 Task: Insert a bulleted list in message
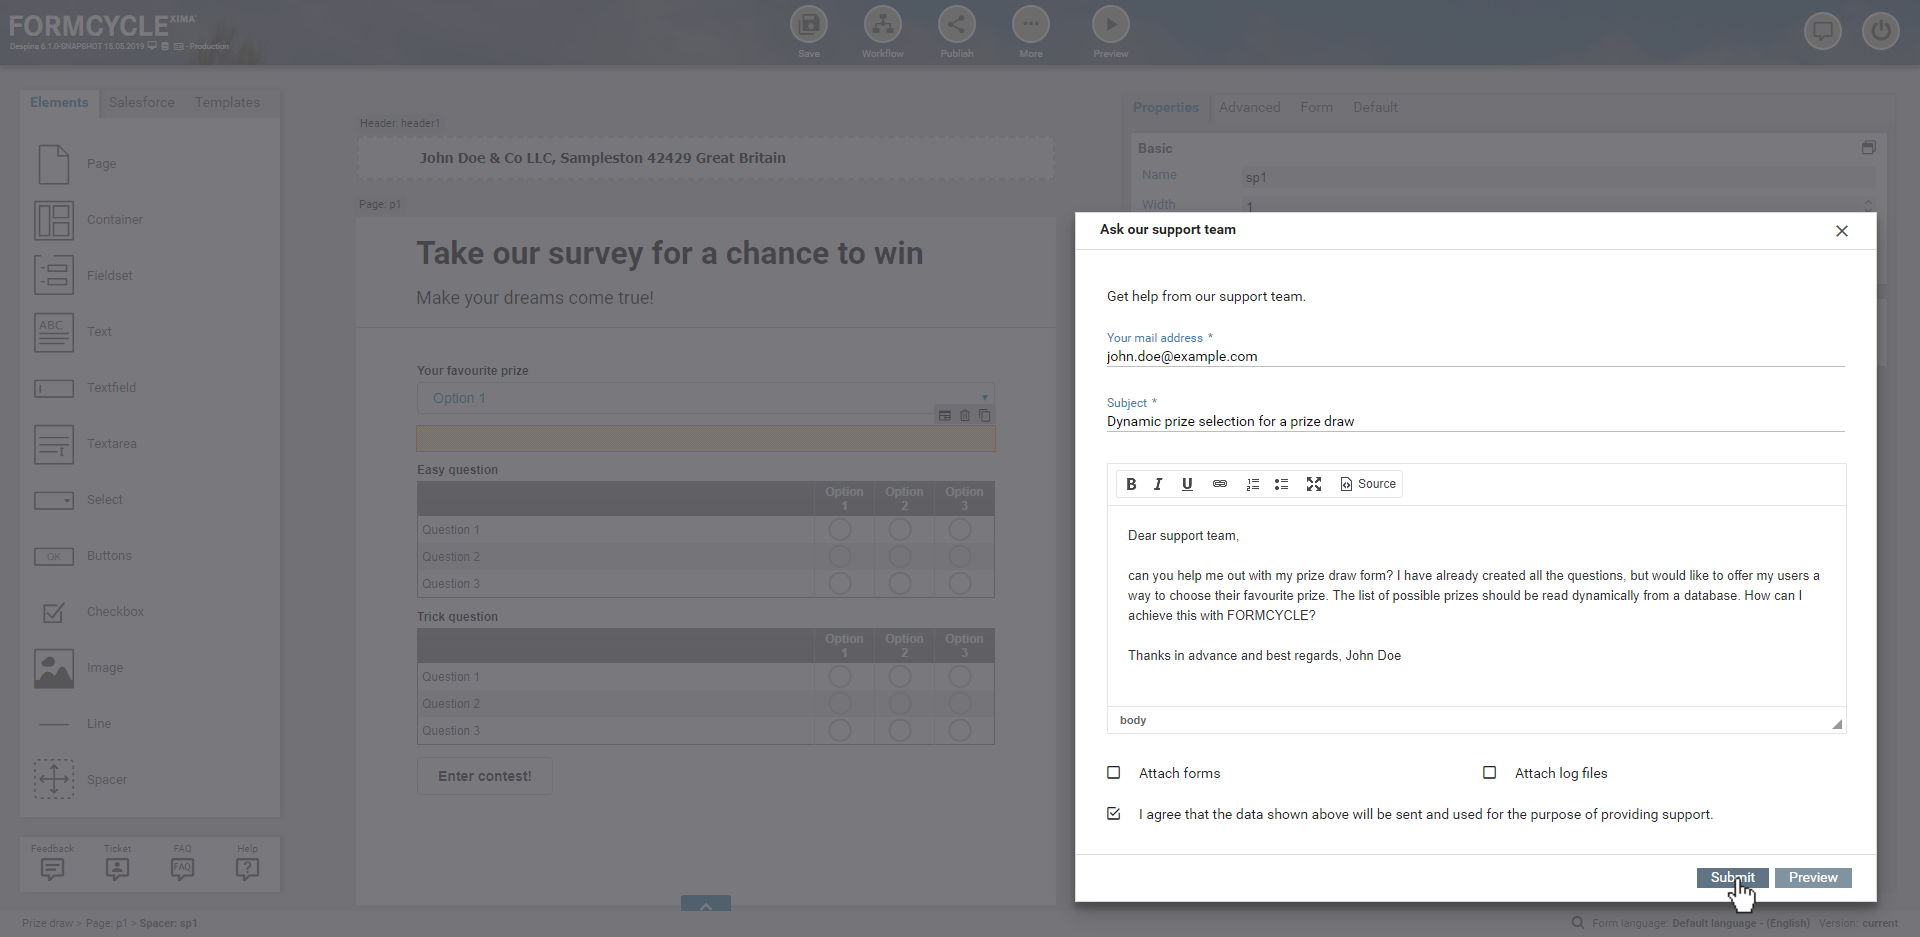click(1281, 484)
